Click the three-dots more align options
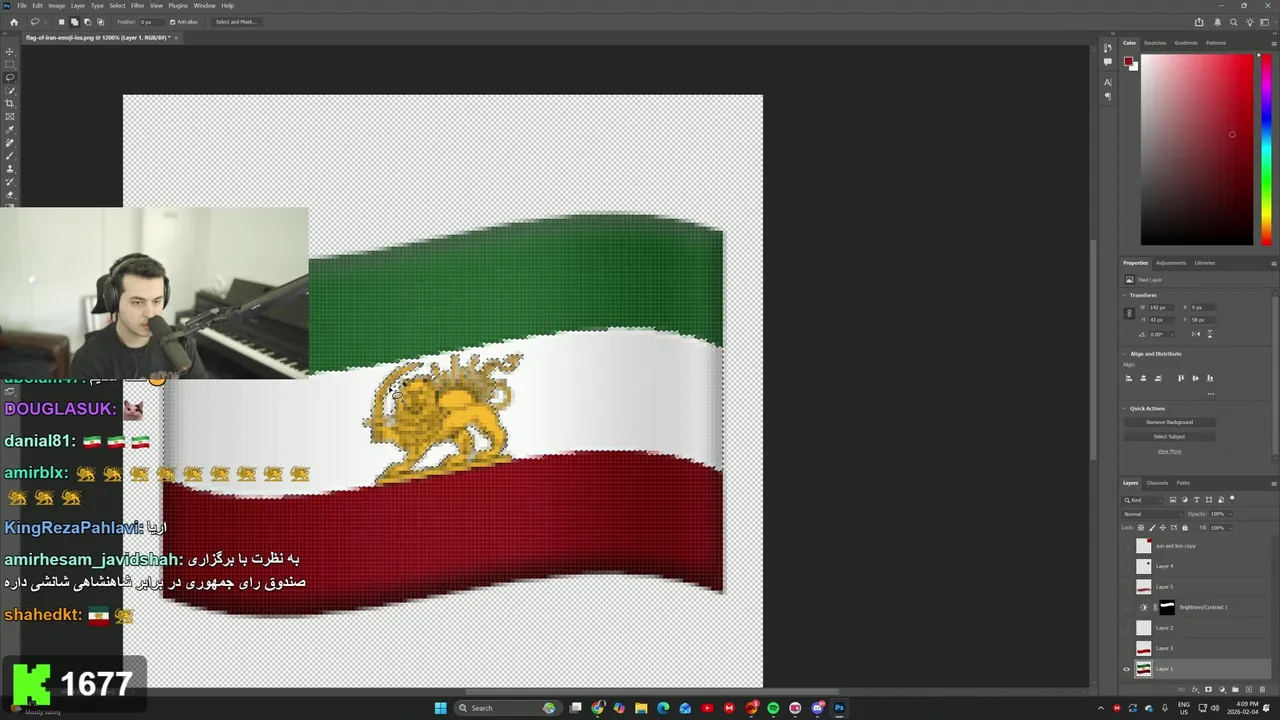The image size is (1280, 720). [x=1210, y=393]
